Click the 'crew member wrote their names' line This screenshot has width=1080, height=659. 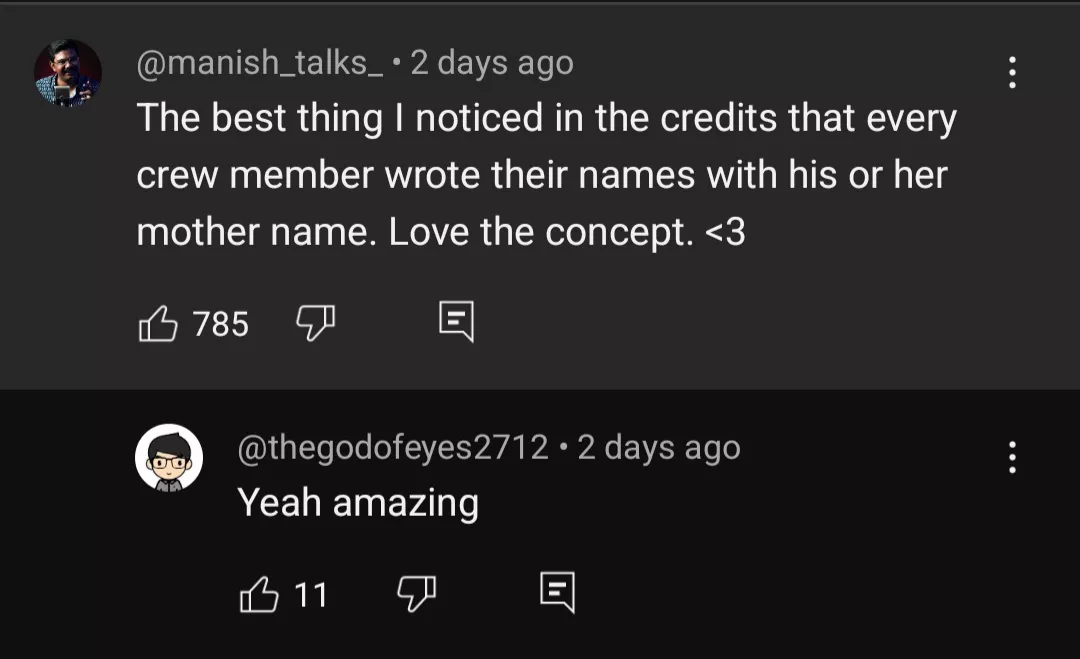541,176
